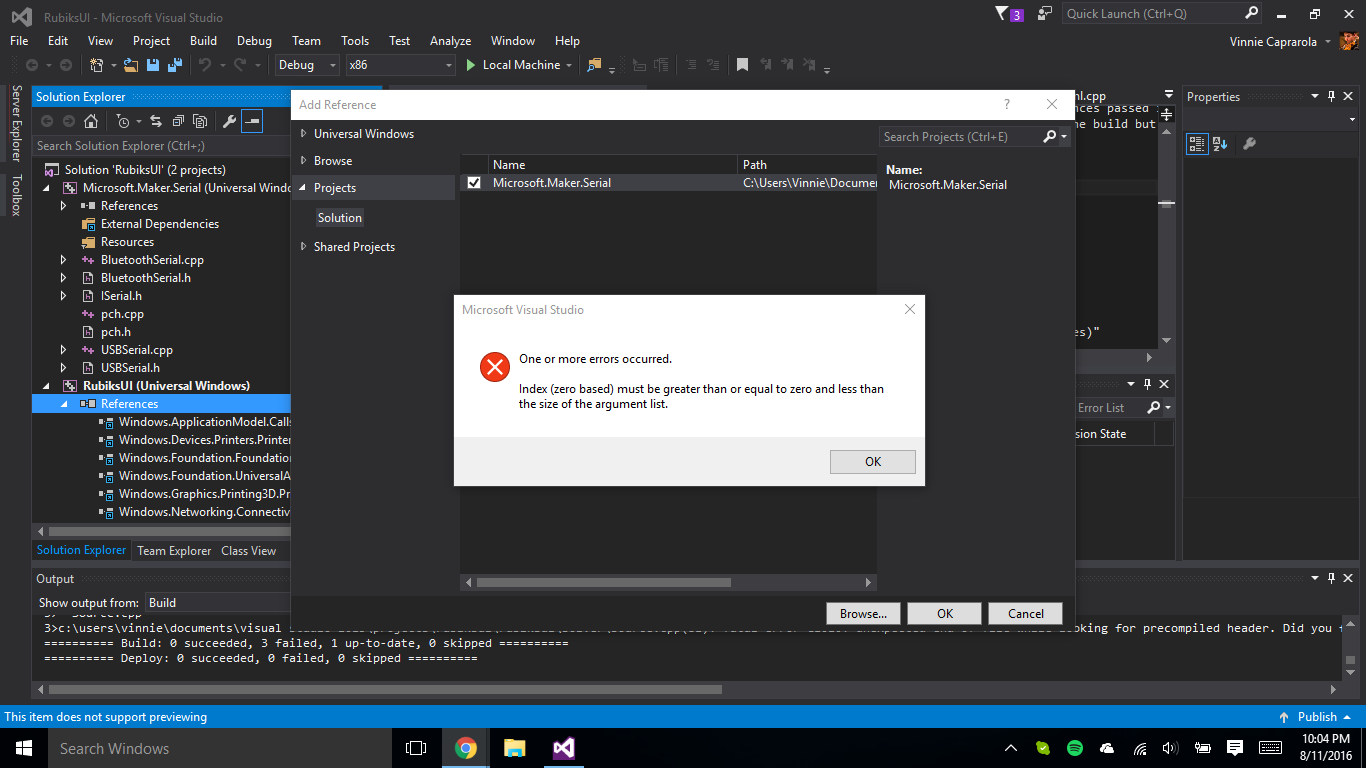
Task: Collapse the Microsoft.Maker.Serial project node
Action: coord(46,188)
